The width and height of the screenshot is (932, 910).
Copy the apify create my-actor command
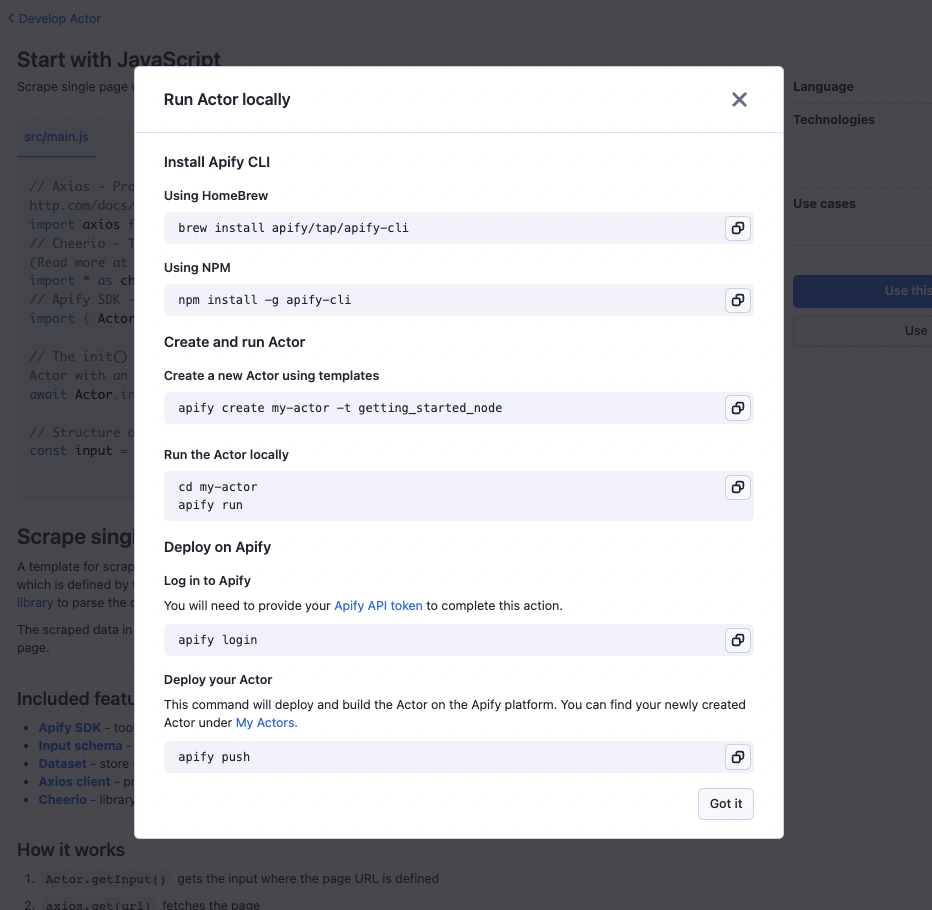(x=737, y=408)
